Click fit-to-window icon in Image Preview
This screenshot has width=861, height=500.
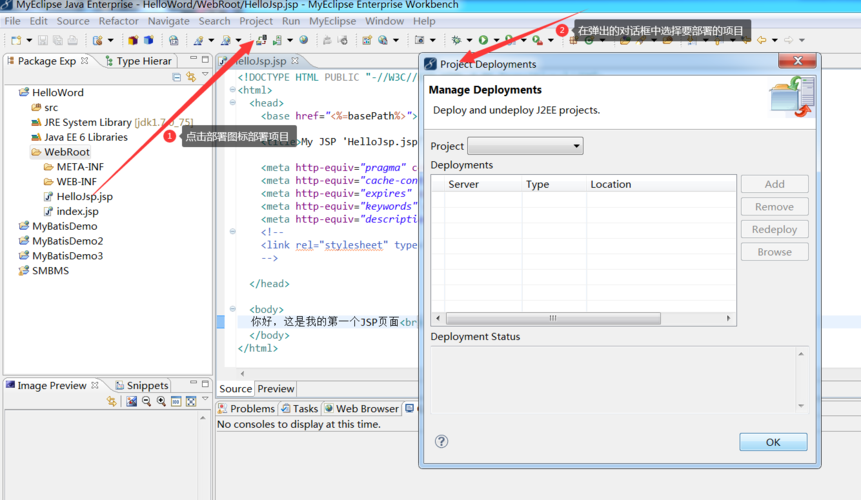coord(191,401)
